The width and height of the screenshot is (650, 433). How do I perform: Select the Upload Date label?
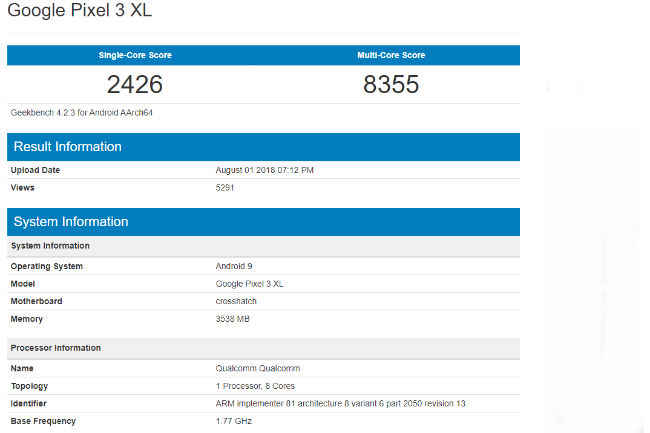point(35,170)
